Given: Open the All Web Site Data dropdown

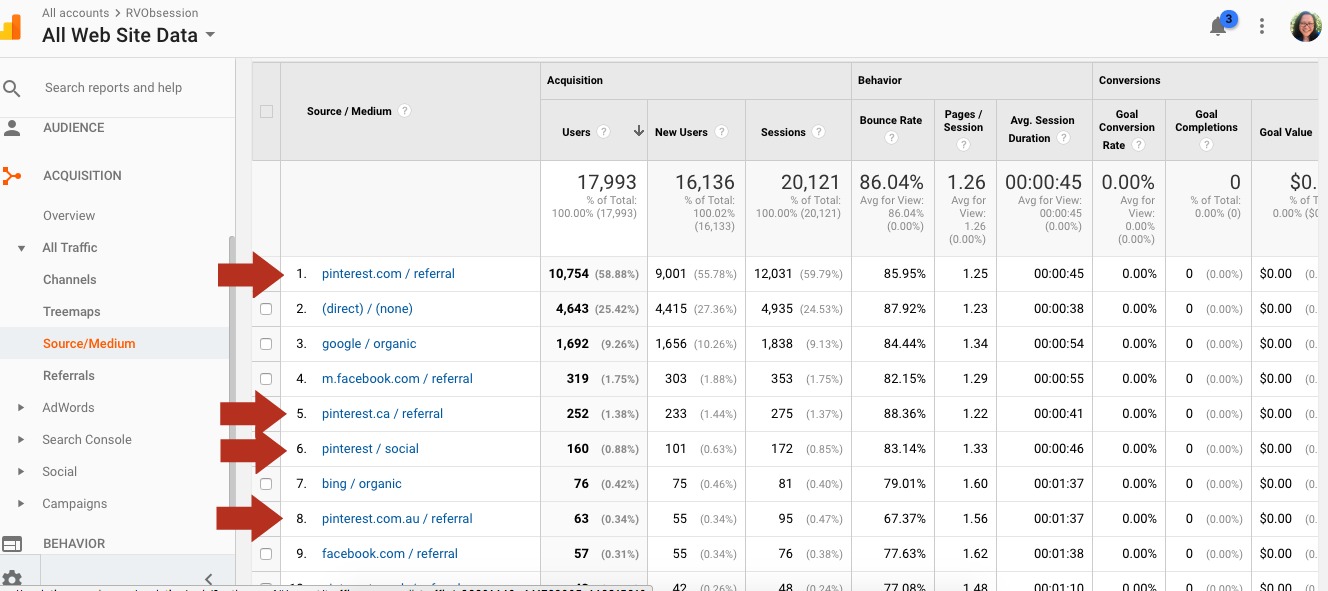Looking at the screenshot, I should coord(129,35).
